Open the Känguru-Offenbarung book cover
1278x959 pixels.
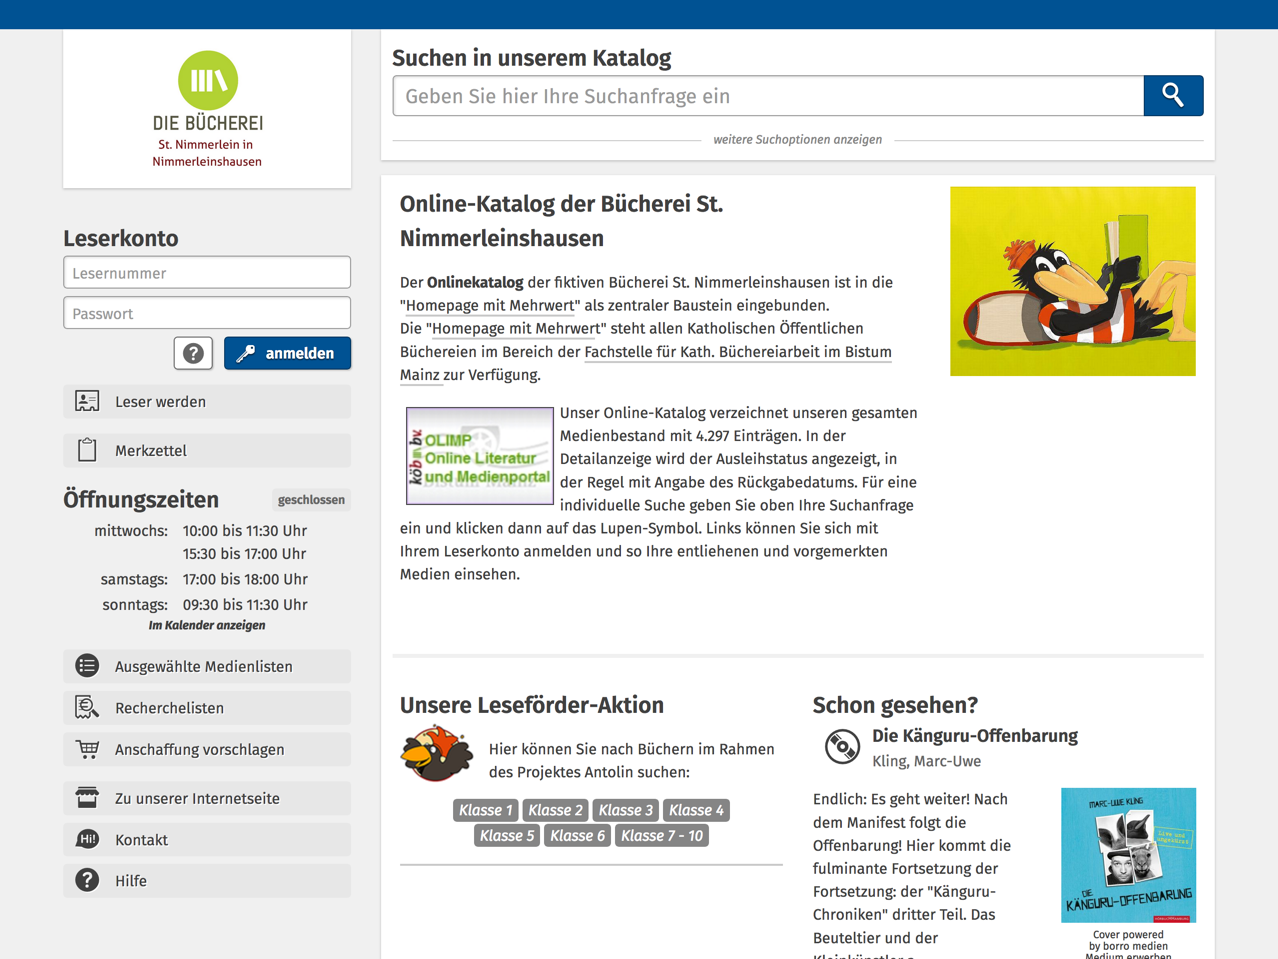[x=1128, y=855]
